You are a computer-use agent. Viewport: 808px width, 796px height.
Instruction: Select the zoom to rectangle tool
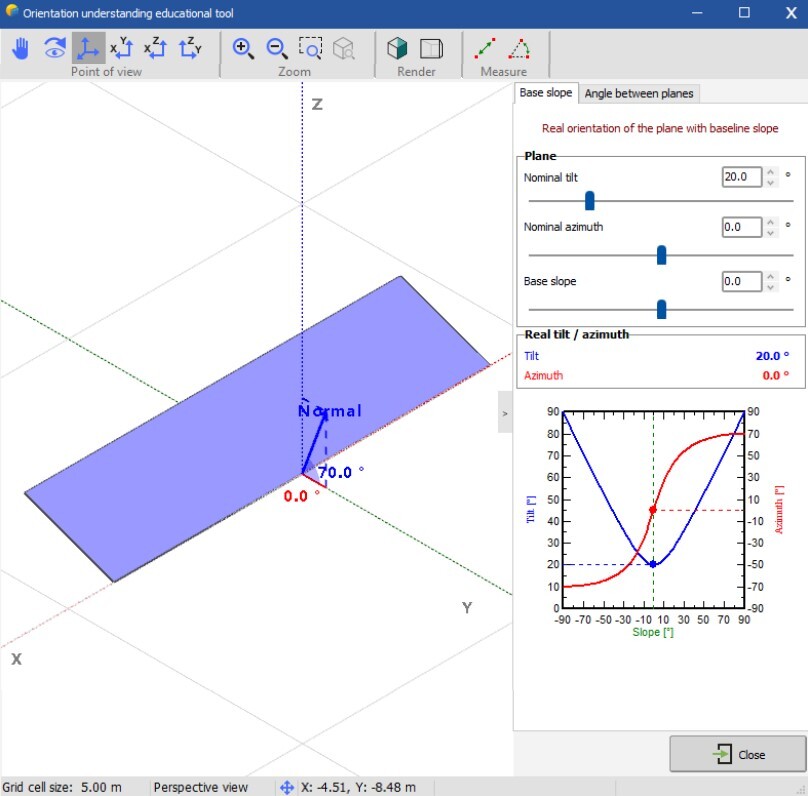pyautogui.click(x=311, y=48)
